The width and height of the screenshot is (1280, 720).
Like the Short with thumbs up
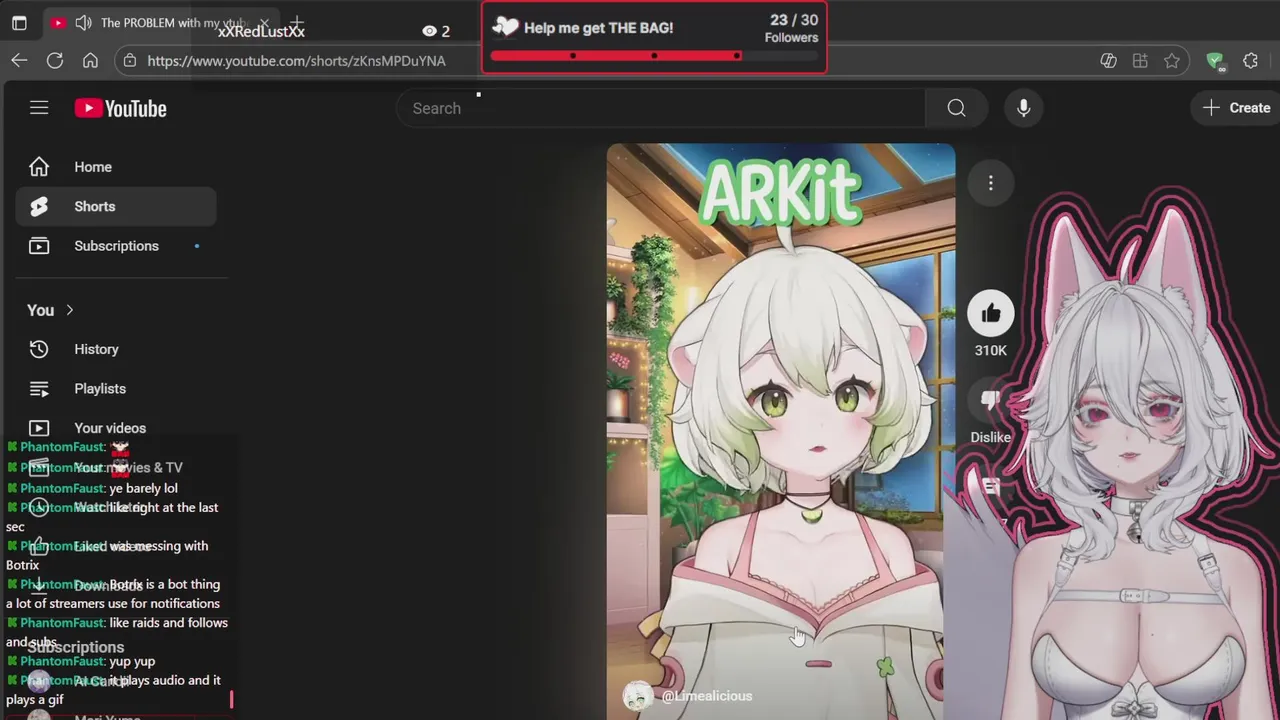click(x=991, y=314)
